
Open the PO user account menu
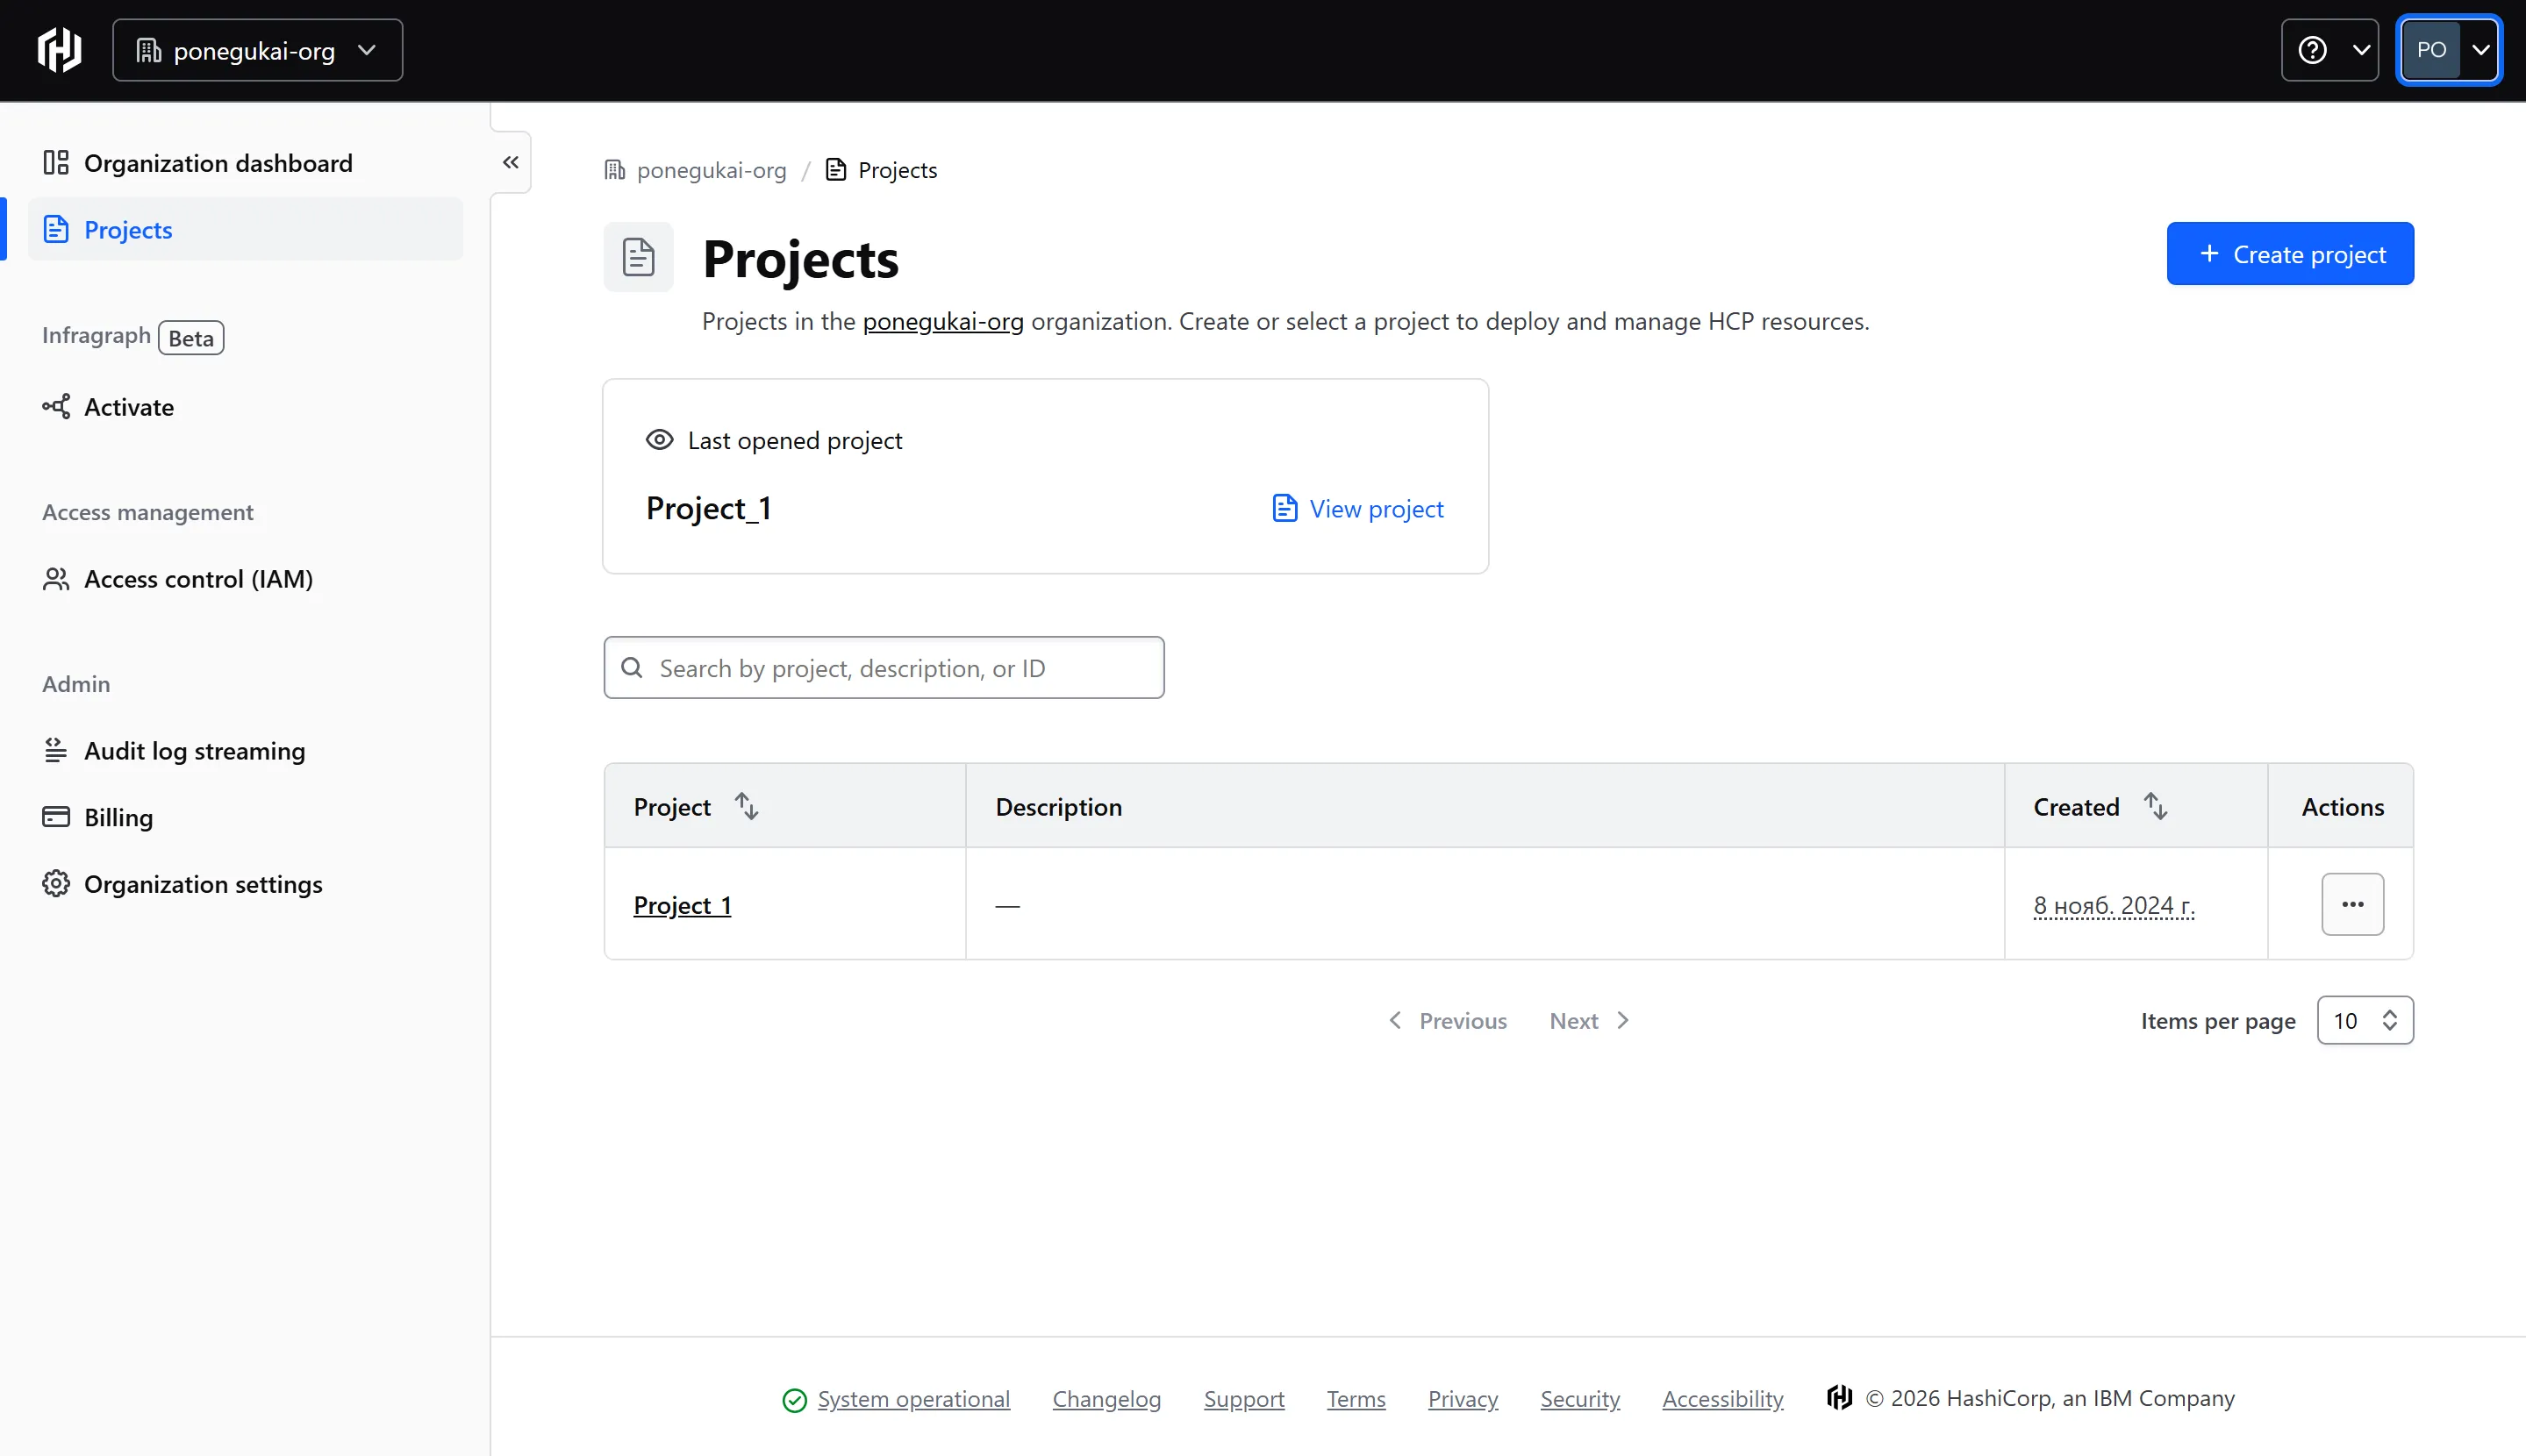click(2448, 50)
